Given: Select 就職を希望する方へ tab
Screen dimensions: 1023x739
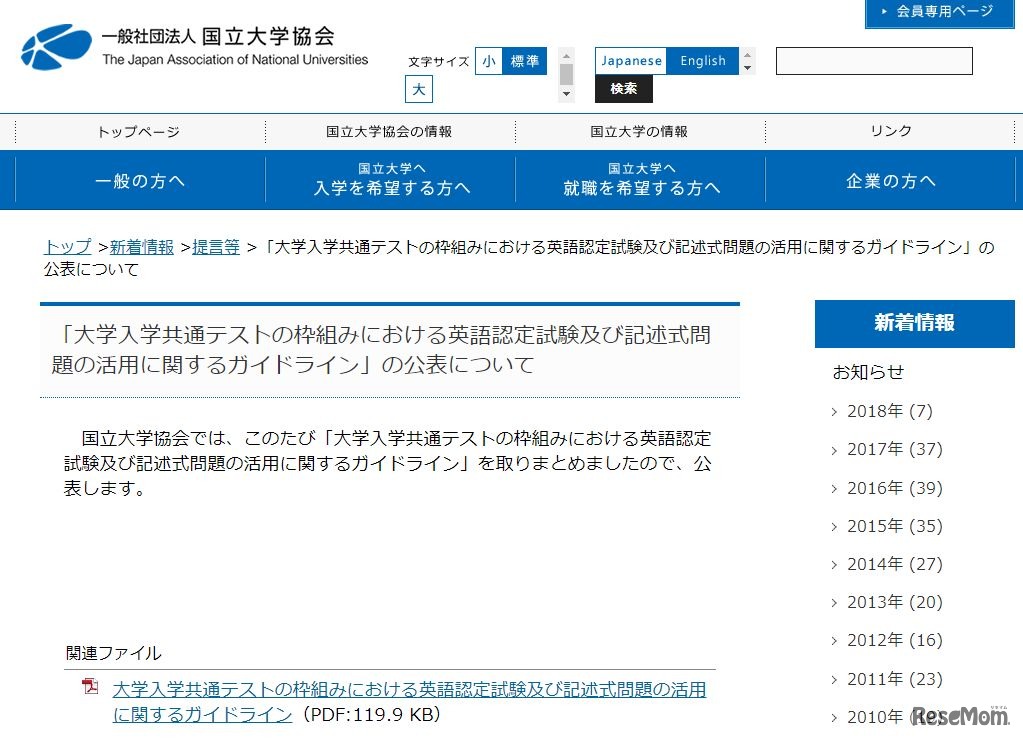Looking at the screenshot, I should [641, 180].
